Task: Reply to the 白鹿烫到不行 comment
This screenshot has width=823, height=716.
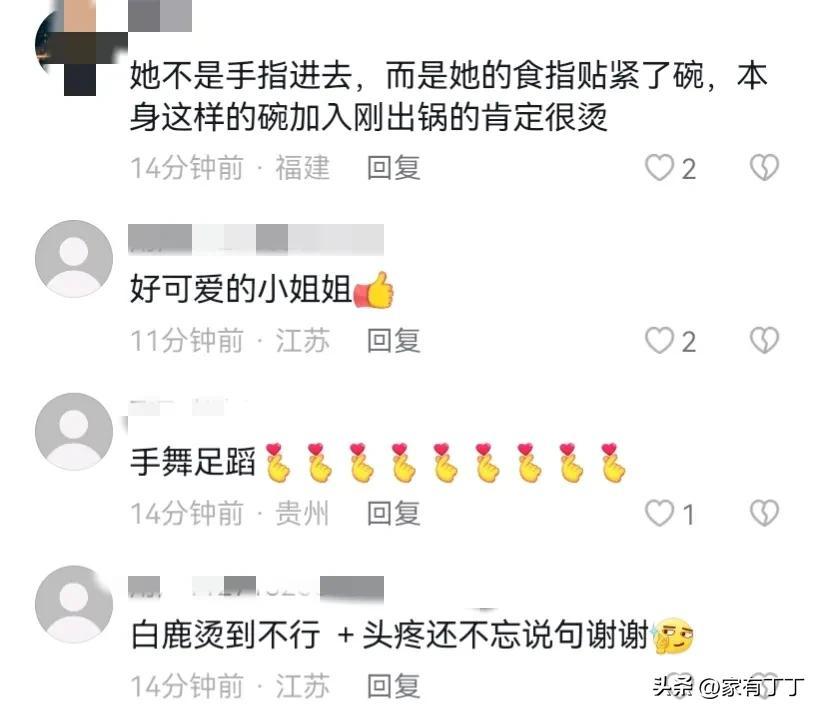Action: click(x=394, y=686)
